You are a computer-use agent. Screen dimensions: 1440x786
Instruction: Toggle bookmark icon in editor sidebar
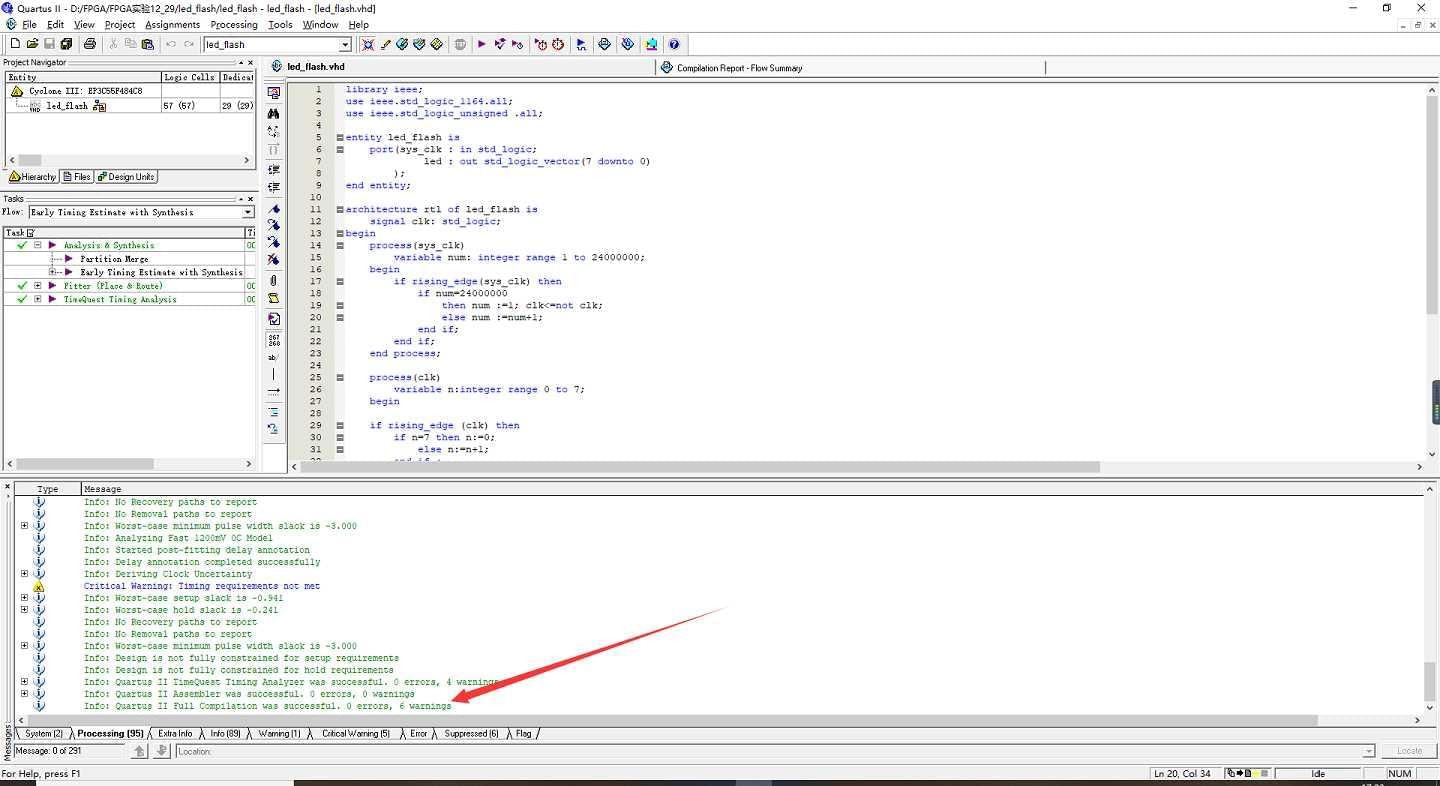coord(273,210)
